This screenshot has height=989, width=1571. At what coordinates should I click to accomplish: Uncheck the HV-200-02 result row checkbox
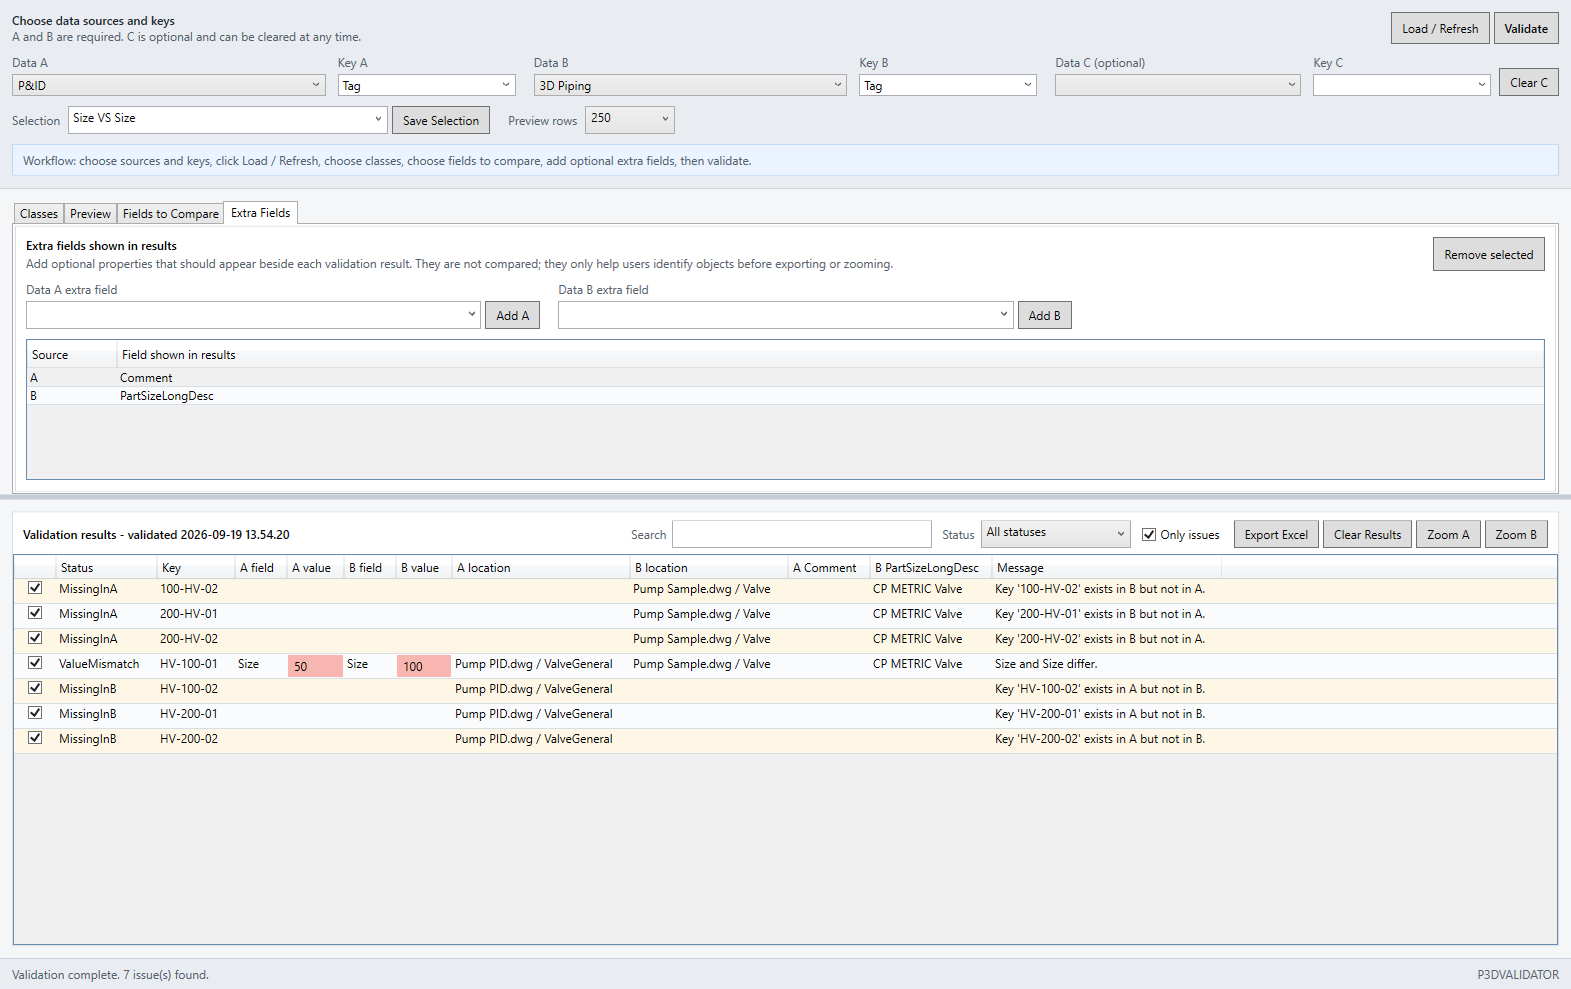pyautogui.click(x=35, y=738)
